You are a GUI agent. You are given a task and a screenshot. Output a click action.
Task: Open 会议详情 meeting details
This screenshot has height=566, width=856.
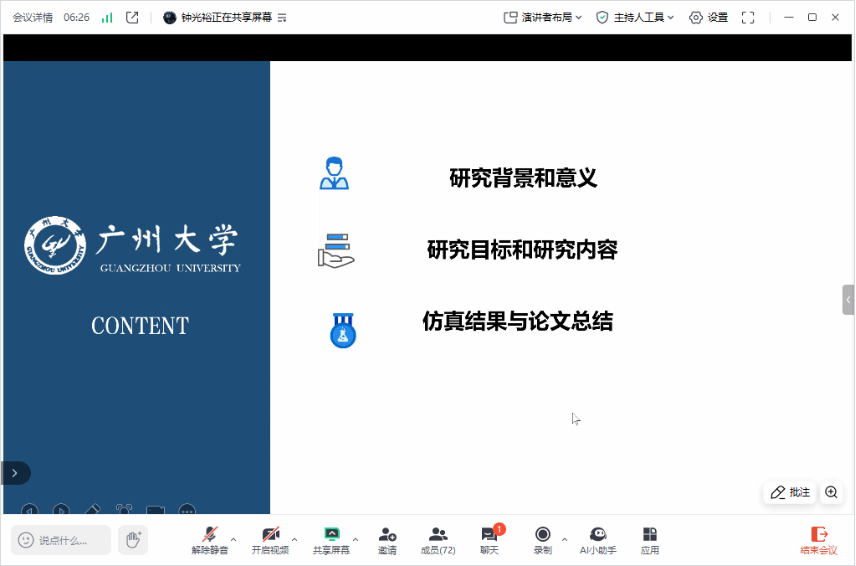[x=32, y=17]
